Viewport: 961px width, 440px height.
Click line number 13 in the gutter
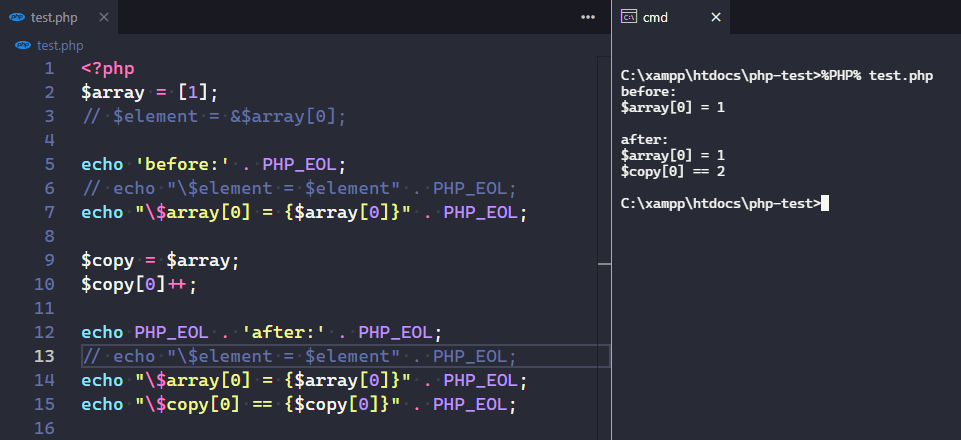tap(45, 357)
